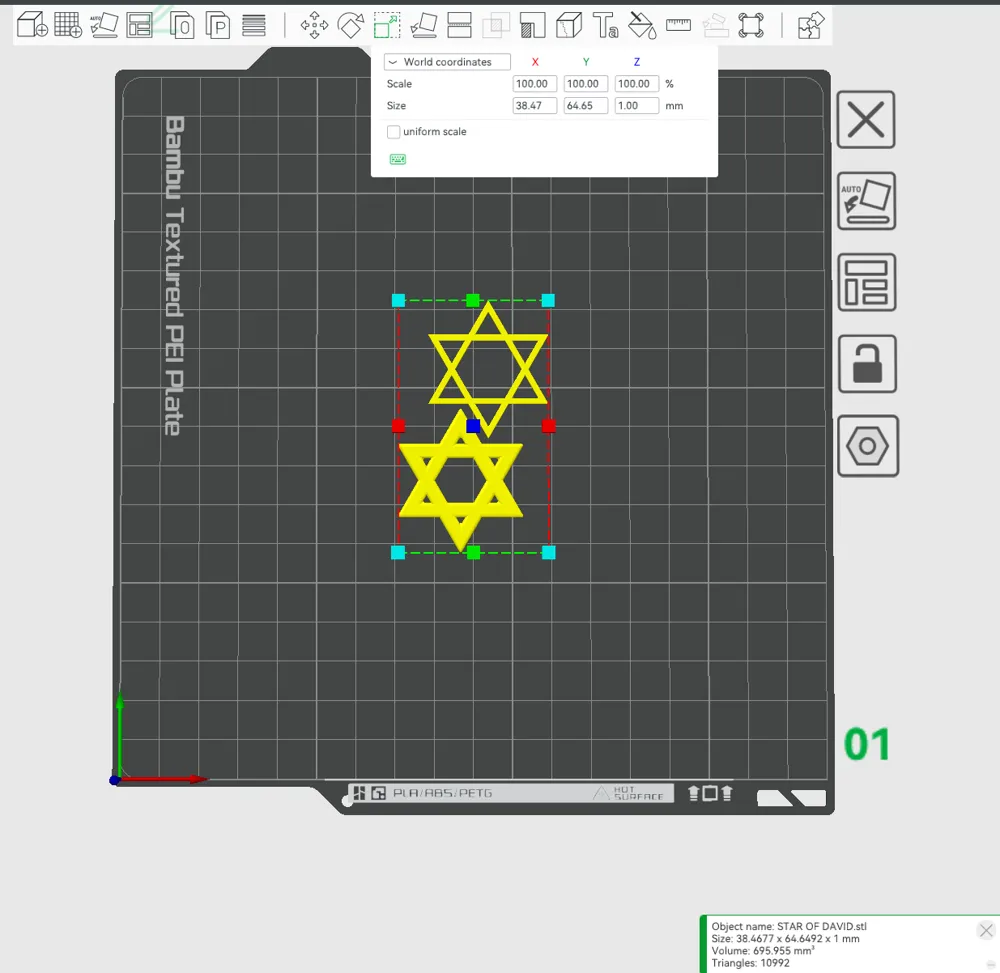Enable the uniform scale checkbox
1000x973 pixels.
[x=394, y=131]
